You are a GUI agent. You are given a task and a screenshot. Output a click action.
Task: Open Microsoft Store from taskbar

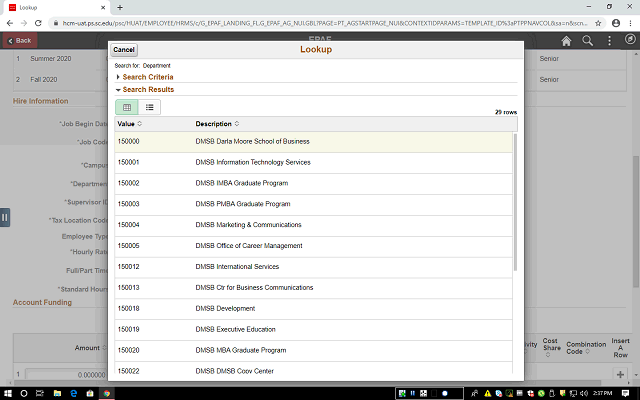[90, 393]
